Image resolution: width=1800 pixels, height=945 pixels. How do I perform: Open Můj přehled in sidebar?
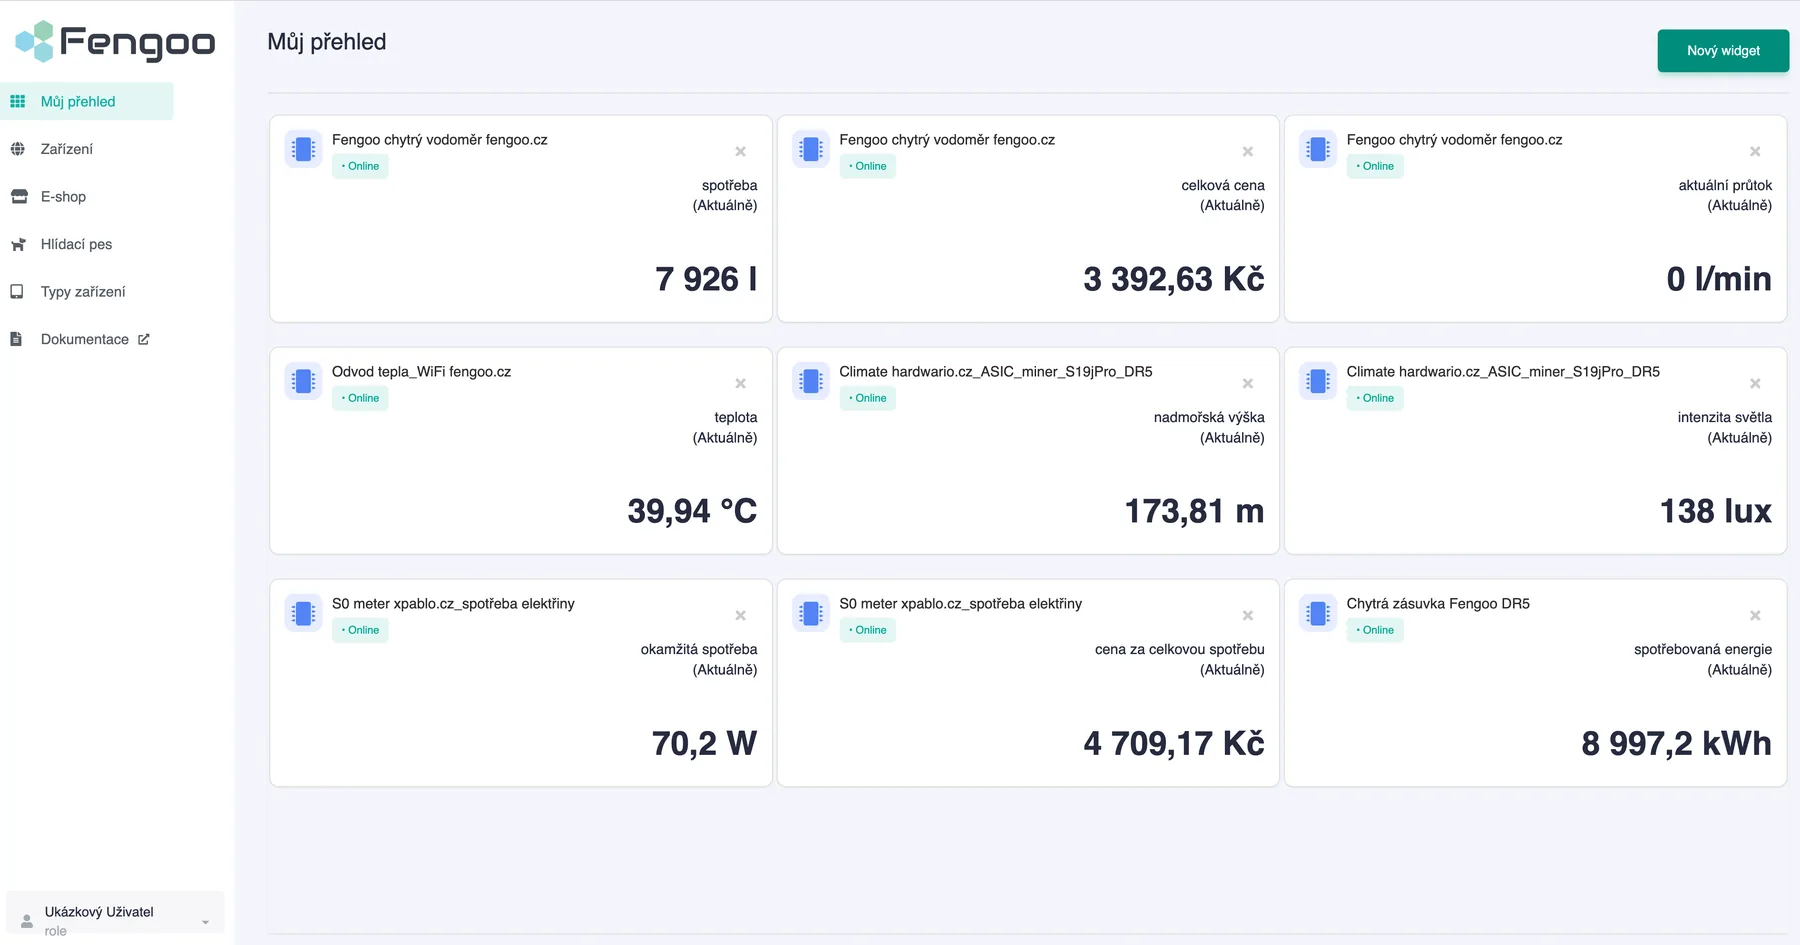pyautogui.click(x=87, y=101)
